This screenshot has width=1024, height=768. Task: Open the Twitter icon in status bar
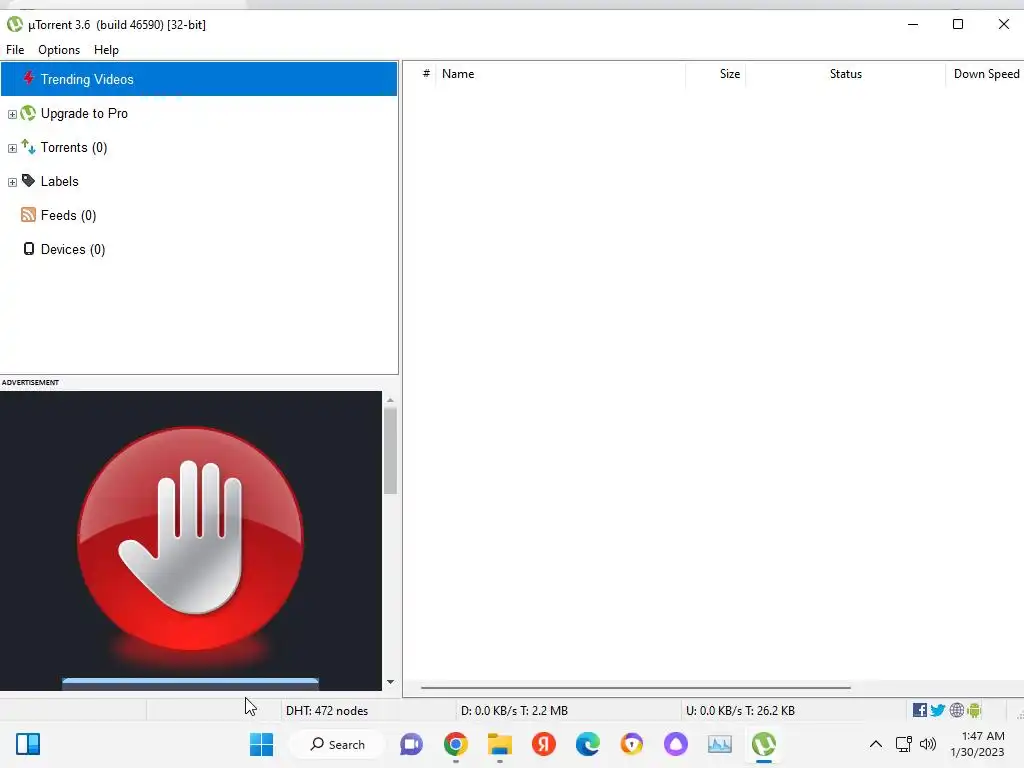(938, 710)
